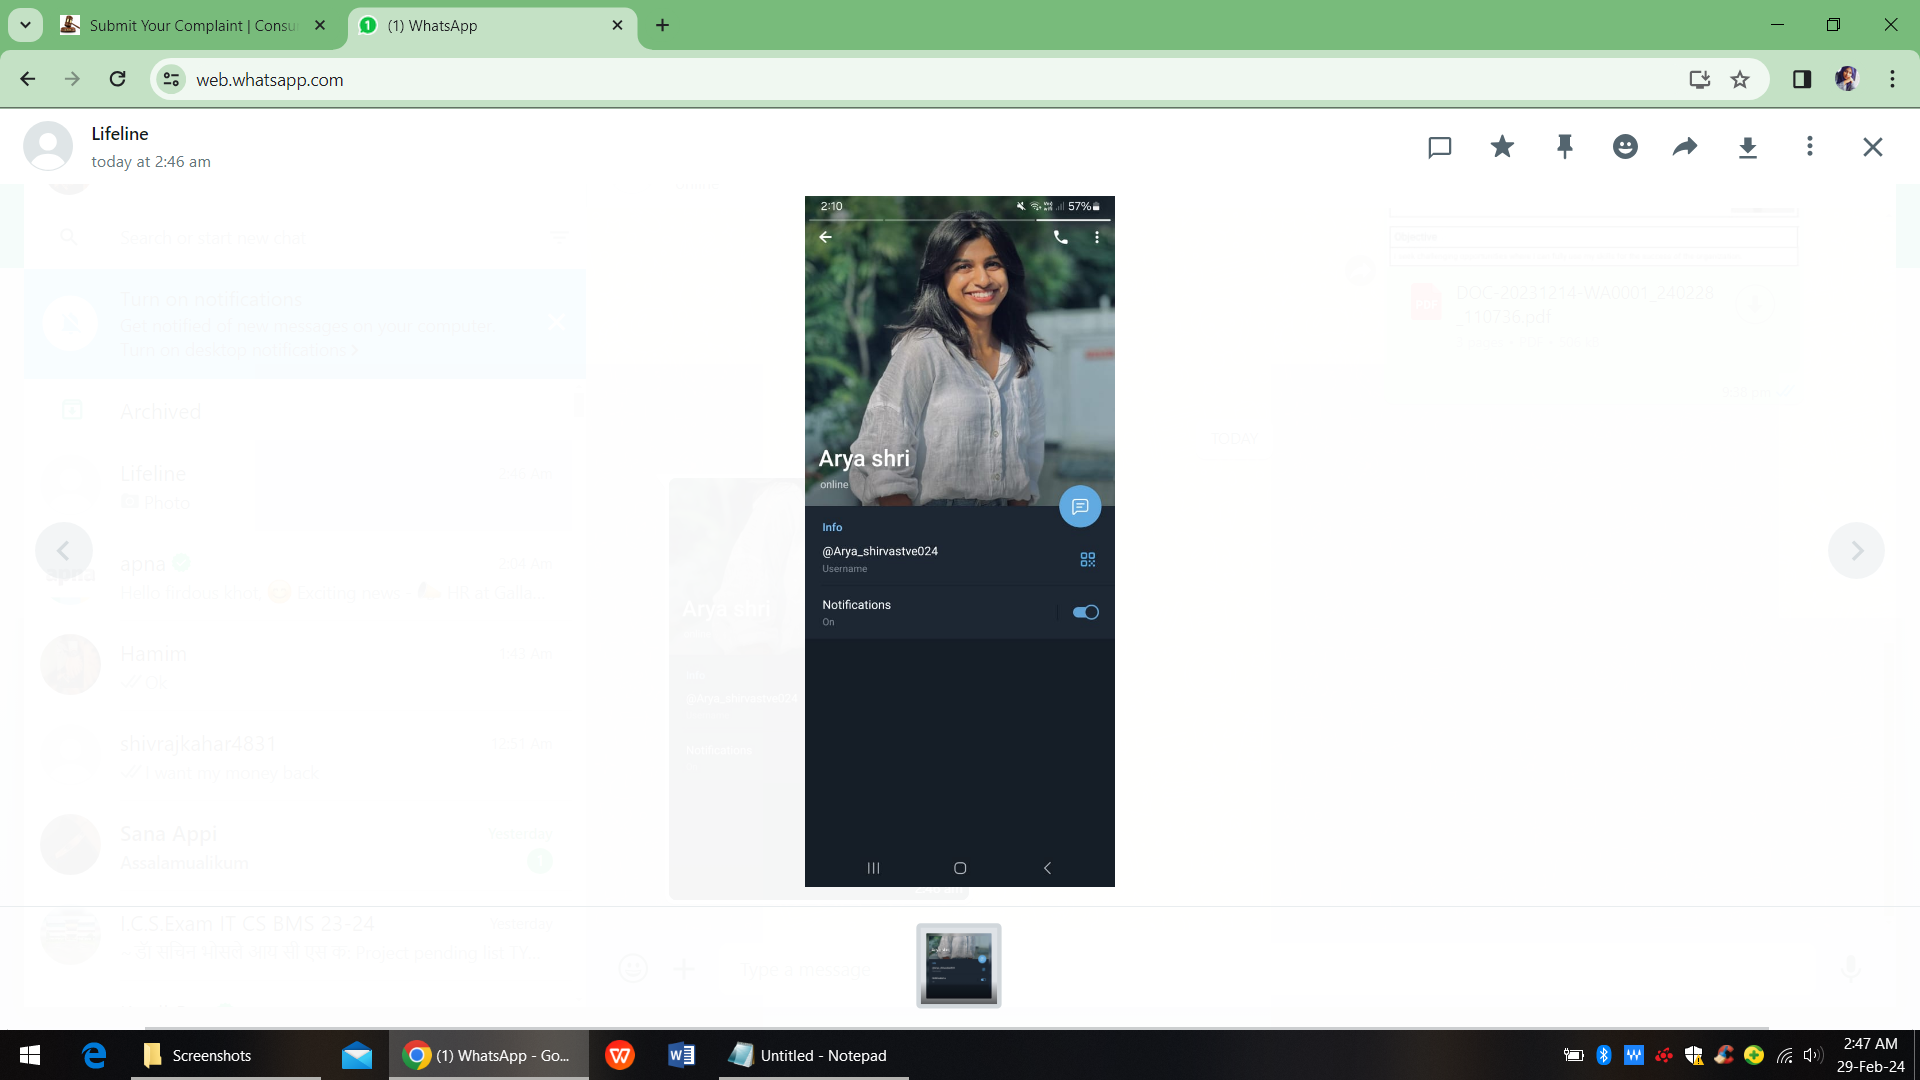Image resolution: width=1920 pixels, height=1080 pixels.
Task: Expand the tab search dropdown arrow
Action: pyautogui.click(x=25, y=25)
